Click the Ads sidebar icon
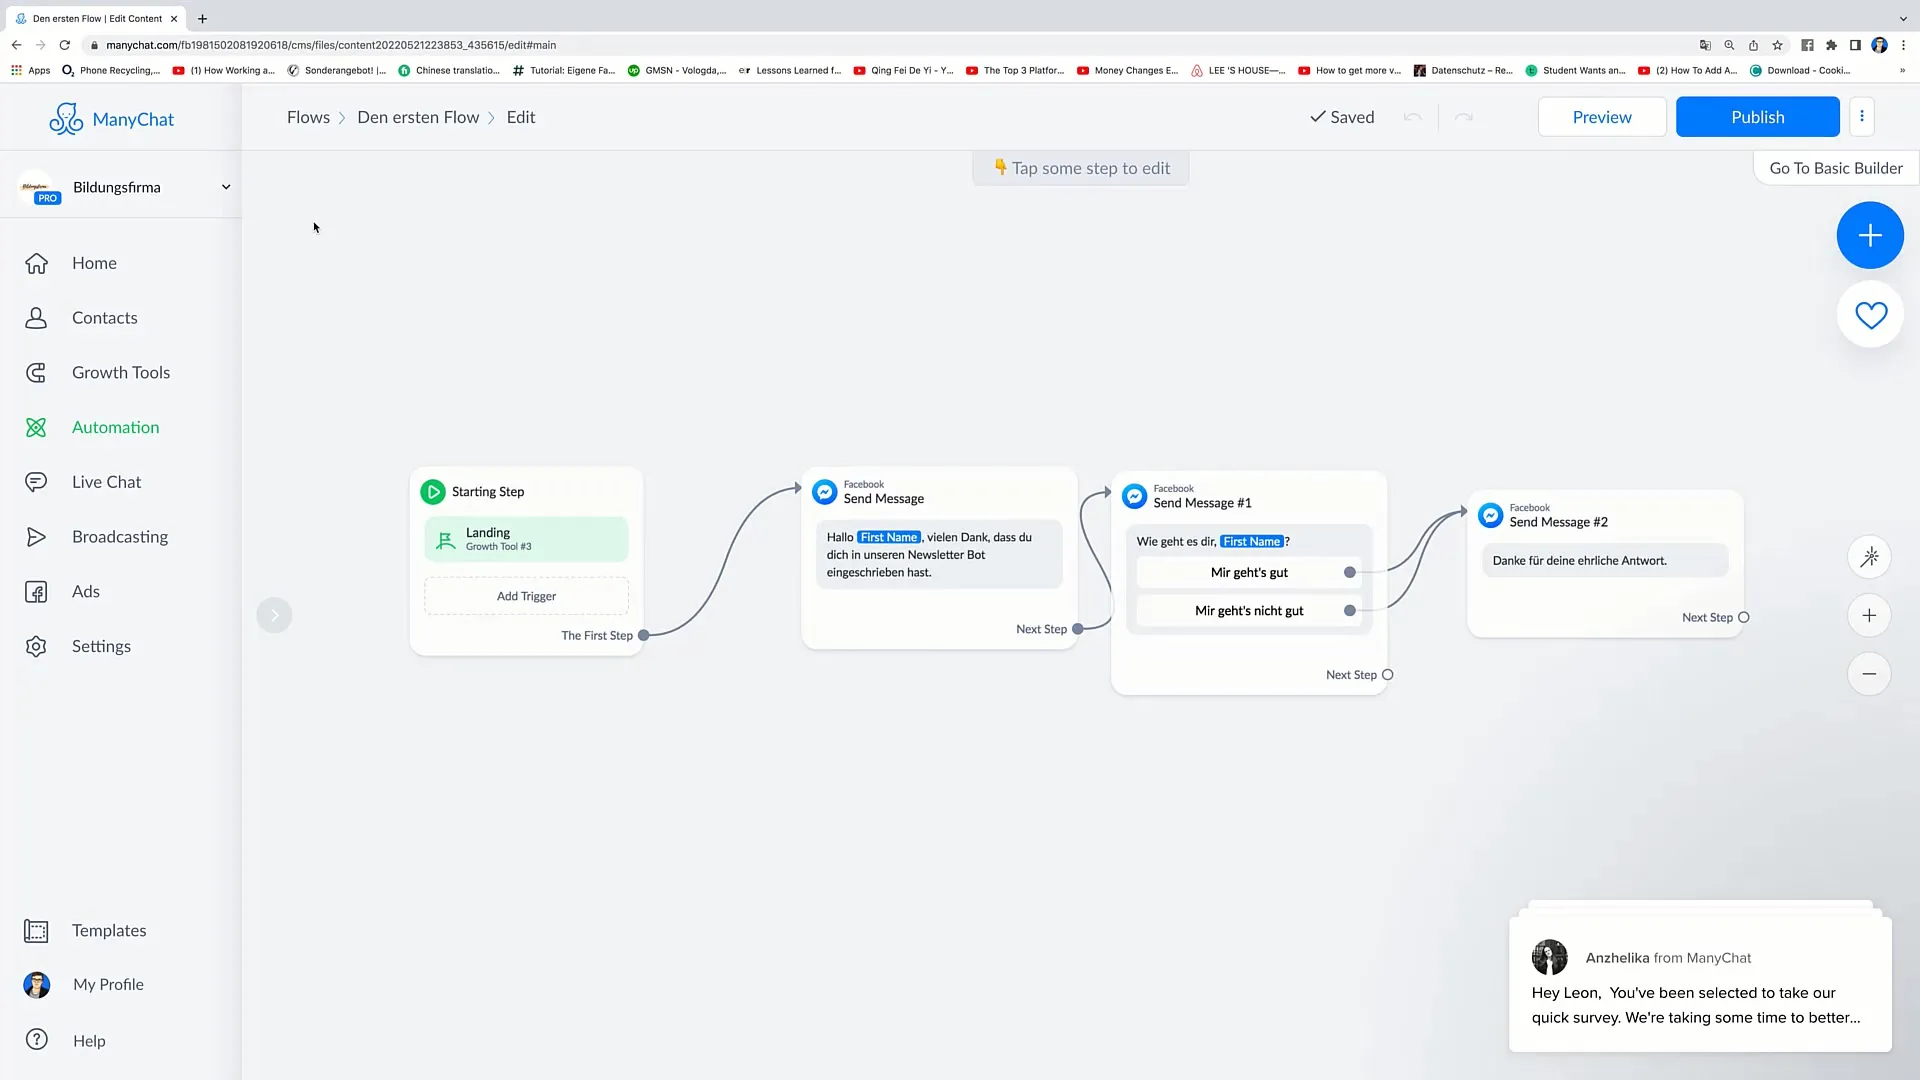1920x1080 pixels. click(36, 592)
